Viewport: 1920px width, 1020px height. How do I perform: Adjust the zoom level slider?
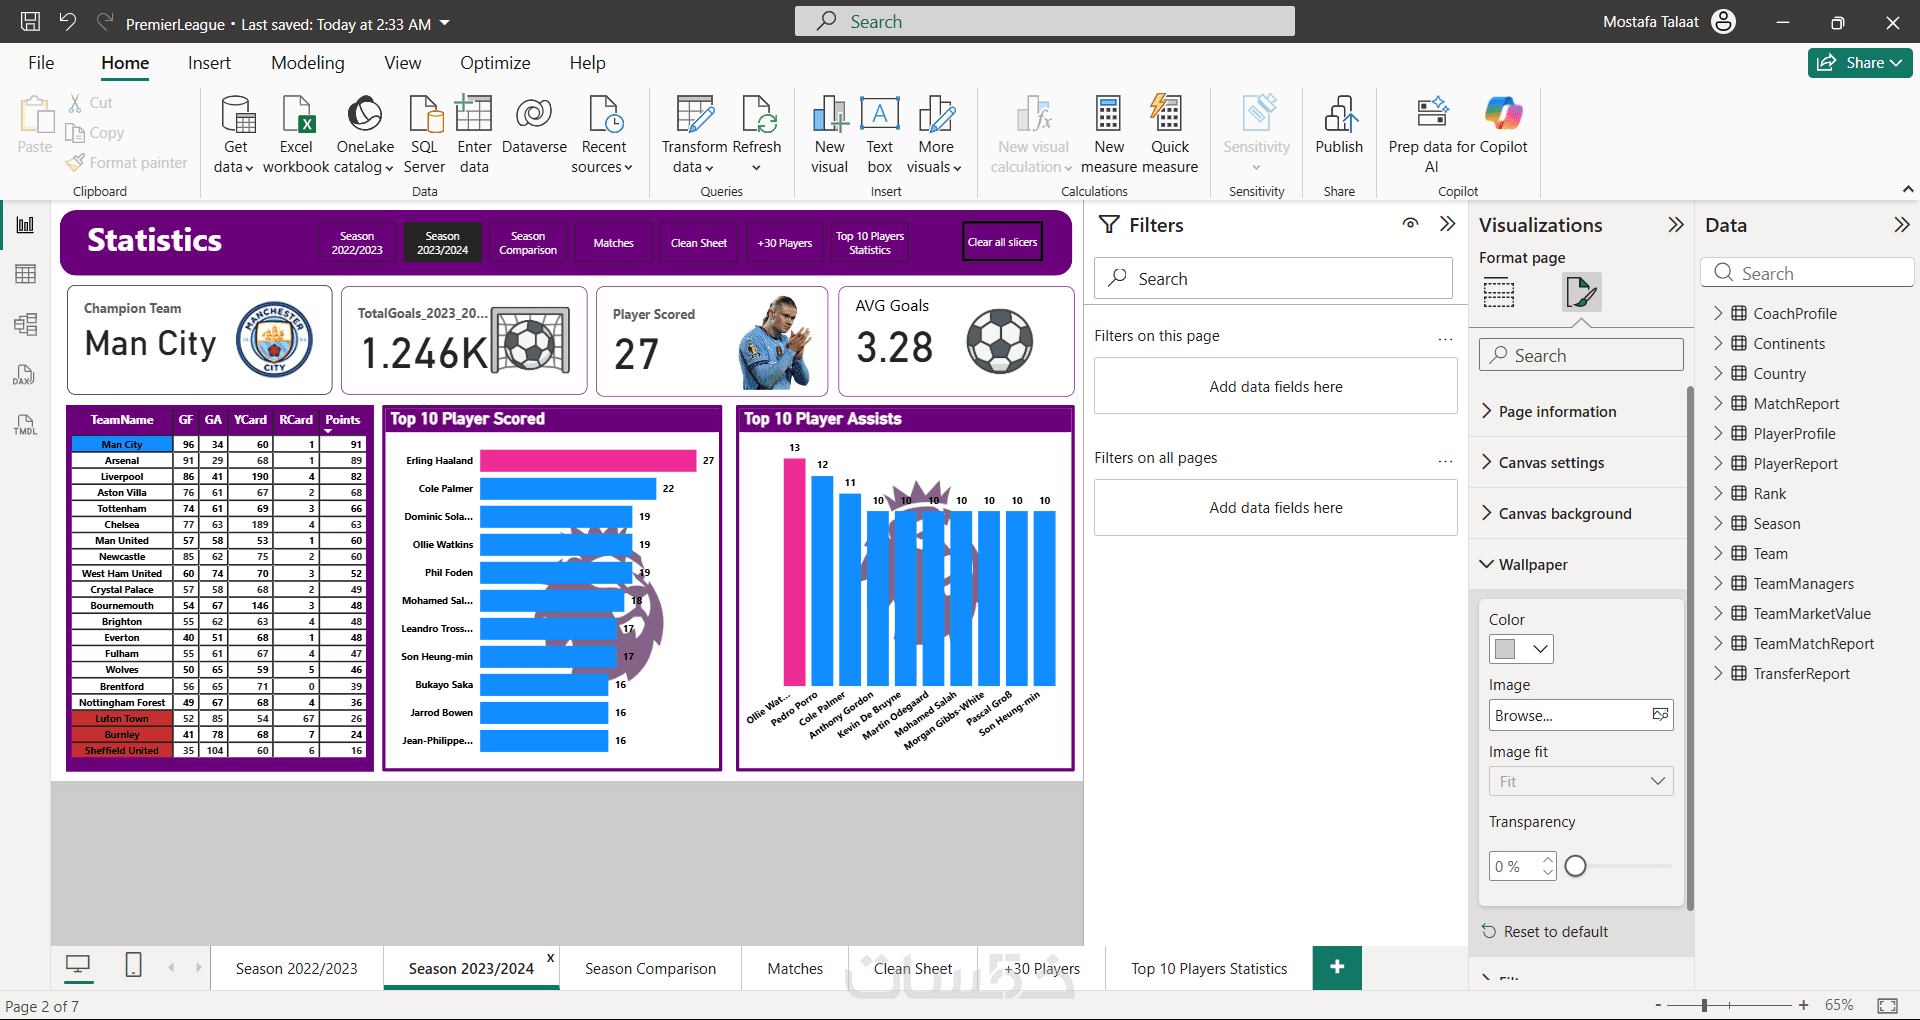pos(1704,1005)
